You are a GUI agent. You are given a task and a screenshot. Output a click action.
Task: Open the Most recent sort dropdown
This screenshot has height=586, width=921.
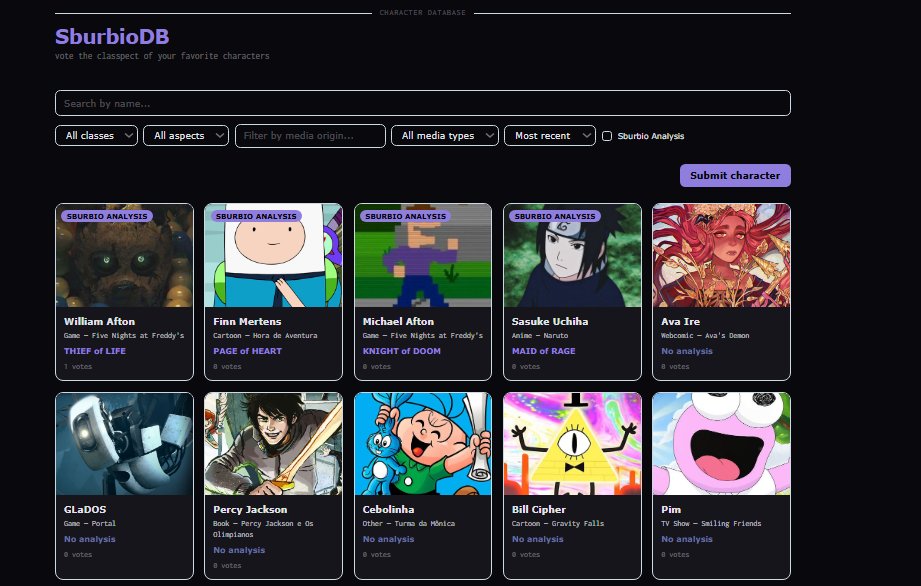tap(550, 136)
